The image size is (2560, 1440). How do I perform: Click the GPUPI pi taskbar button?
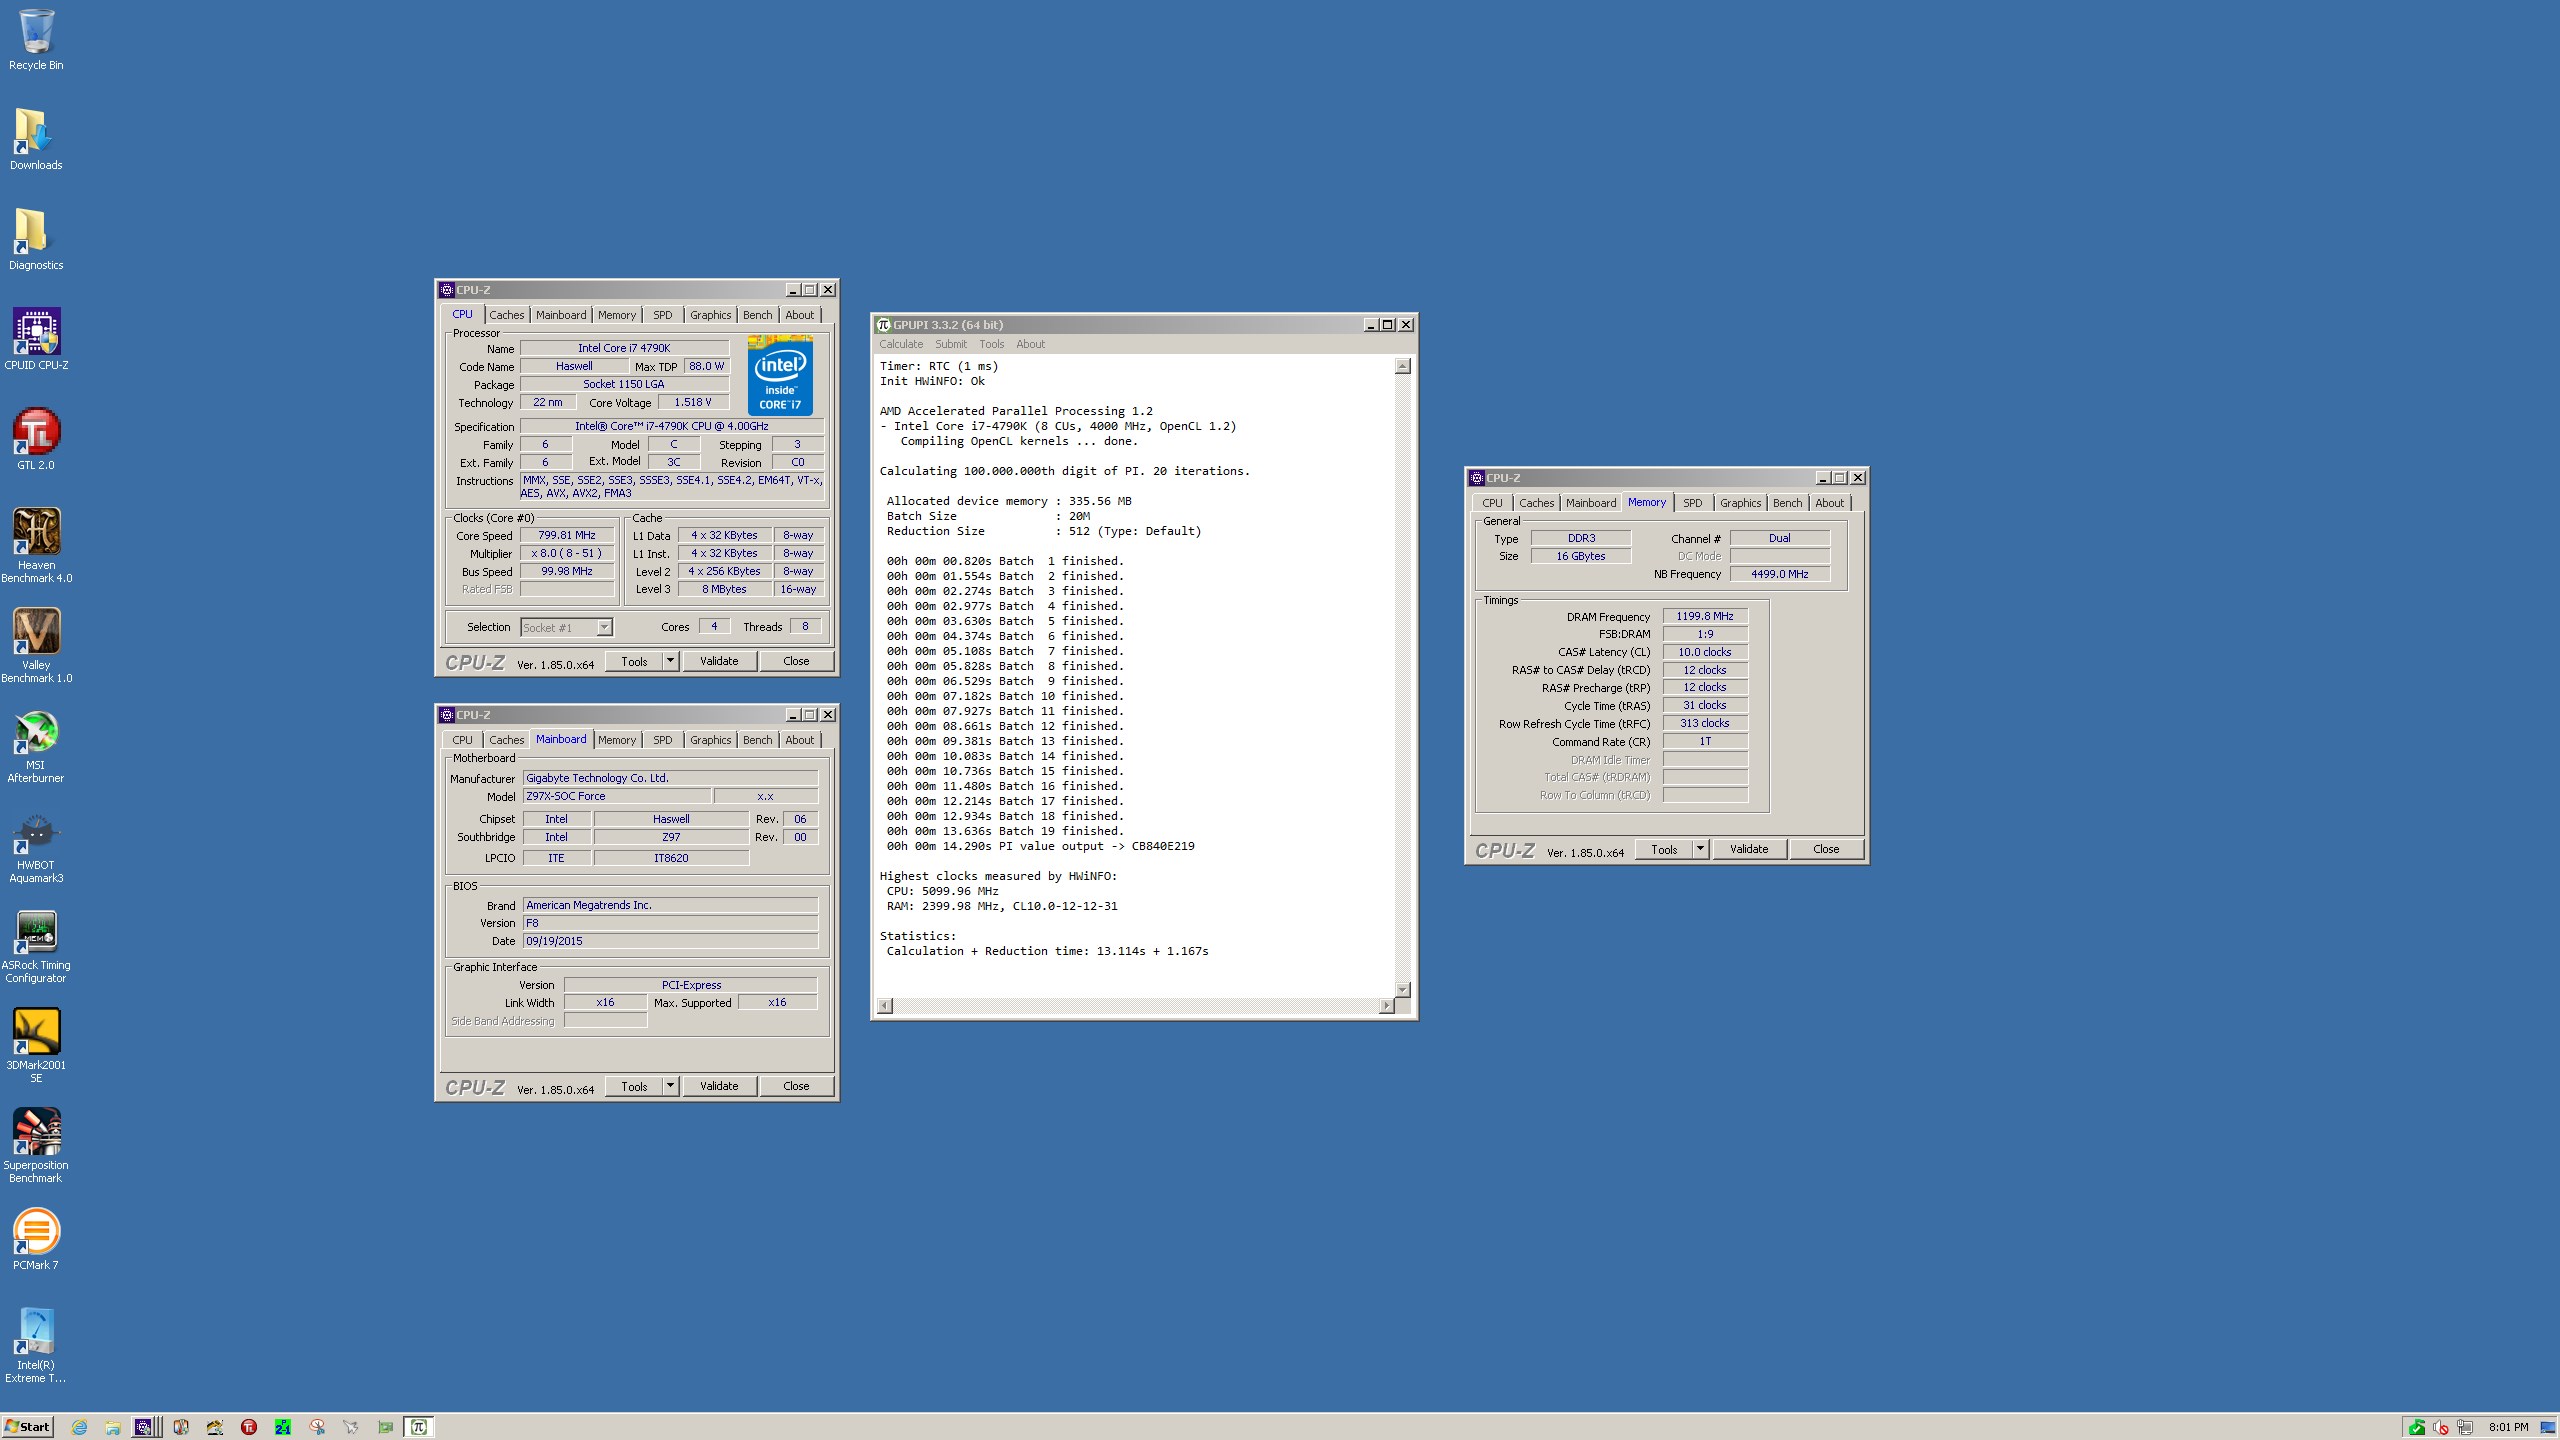(x=419, y=1427)
